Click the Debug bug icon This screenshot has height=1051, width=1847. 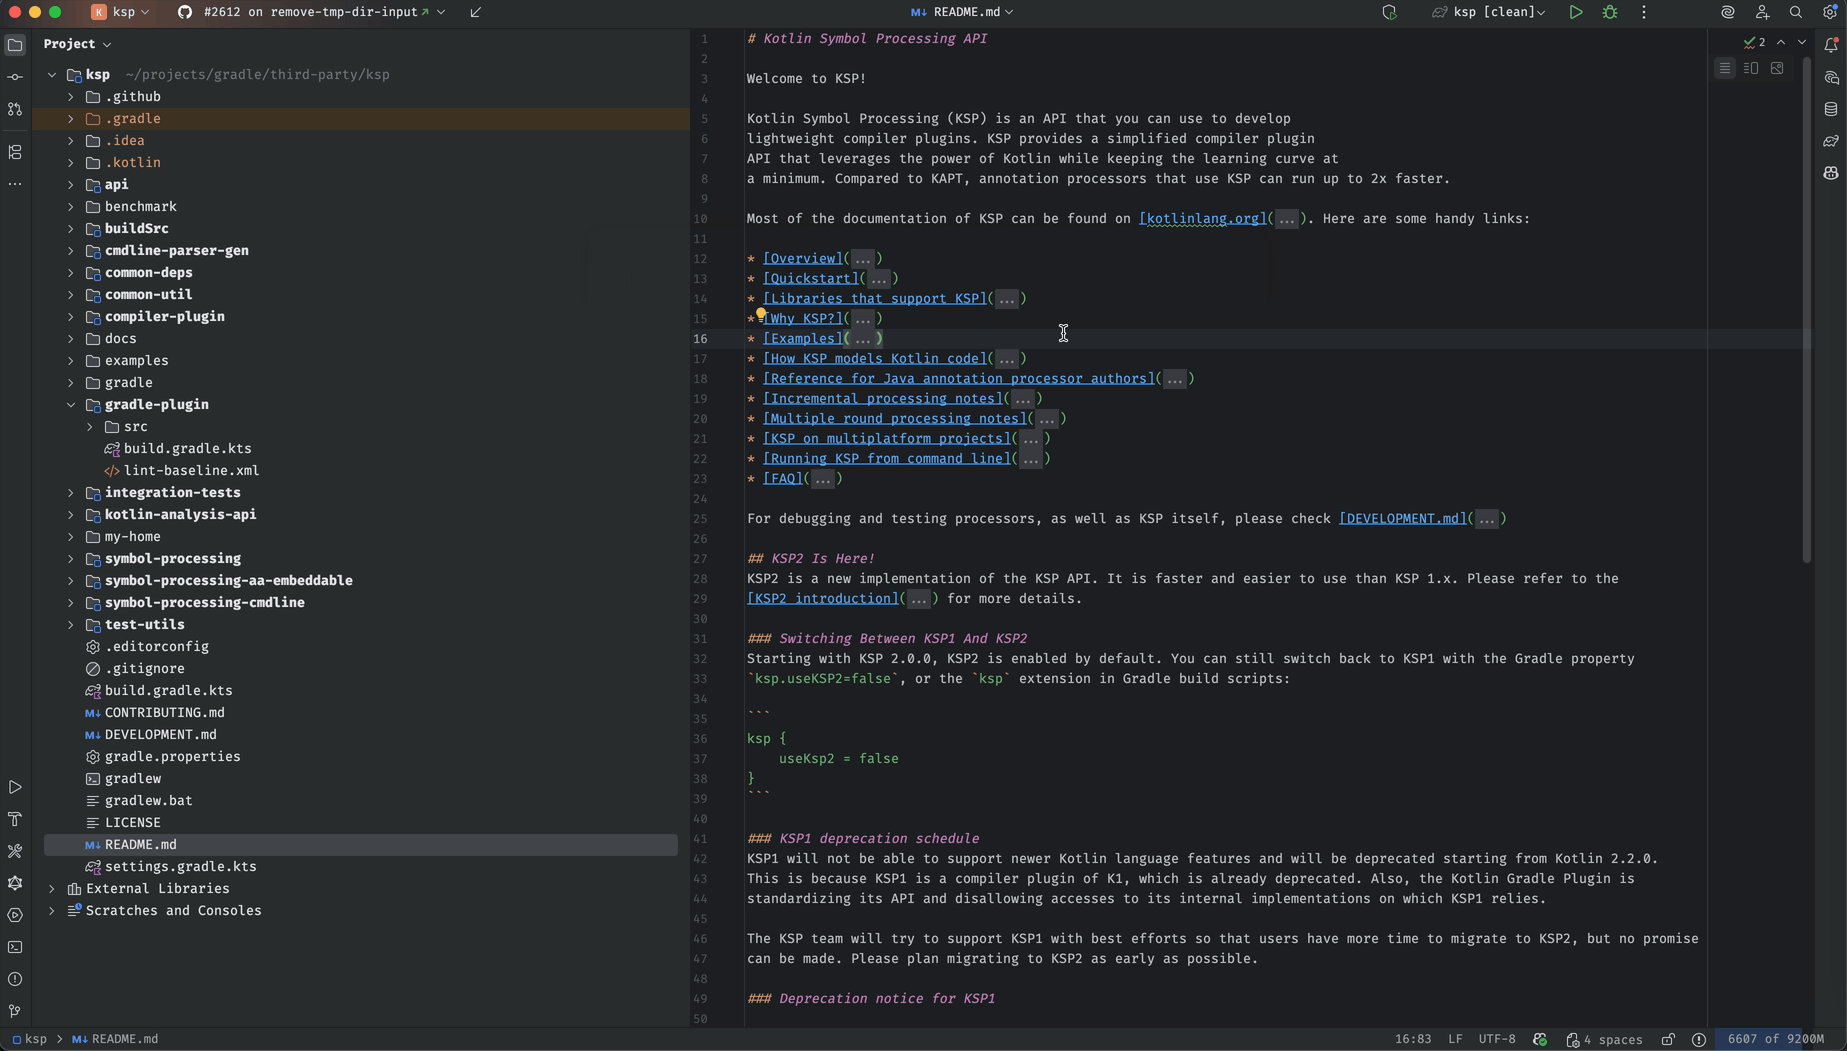pos(1609,13)
